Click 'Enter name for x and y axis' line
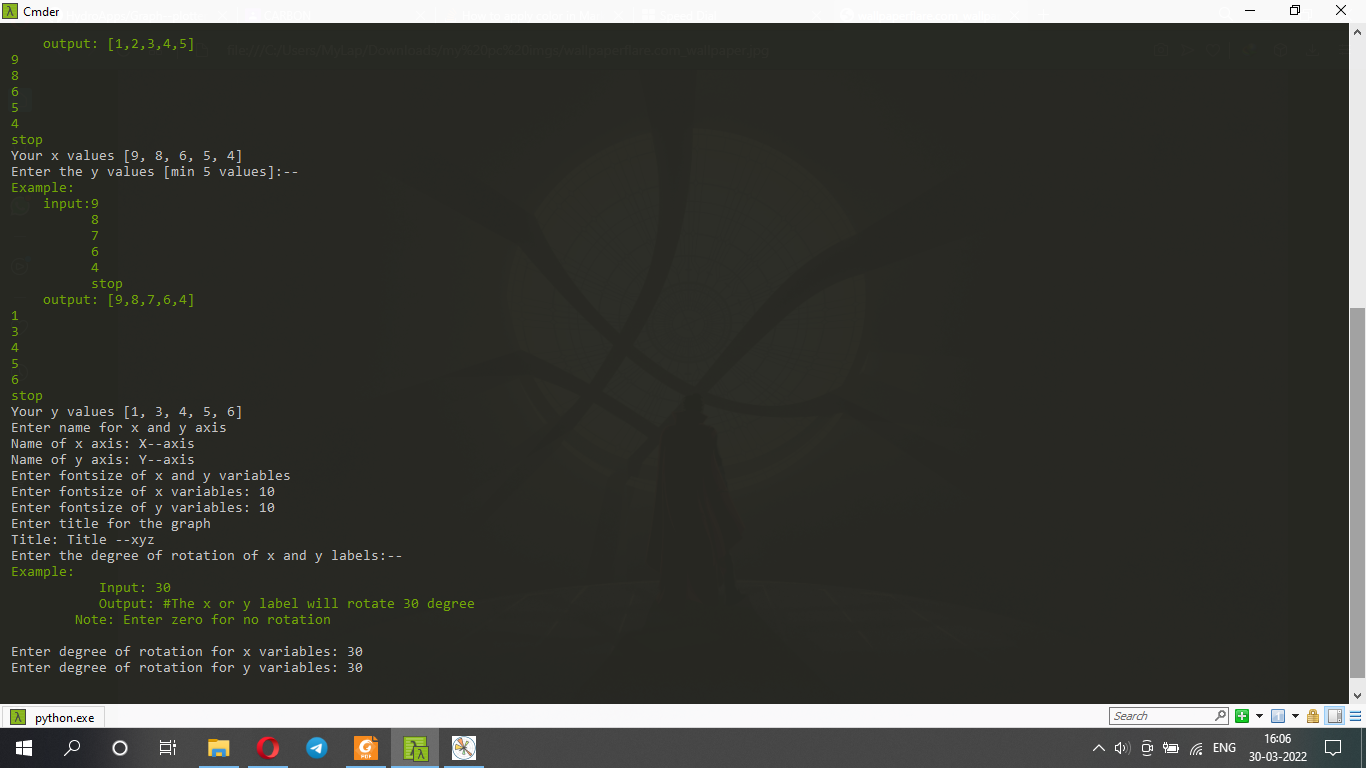This screenshot has width=1366, height=768. point(119,428)
